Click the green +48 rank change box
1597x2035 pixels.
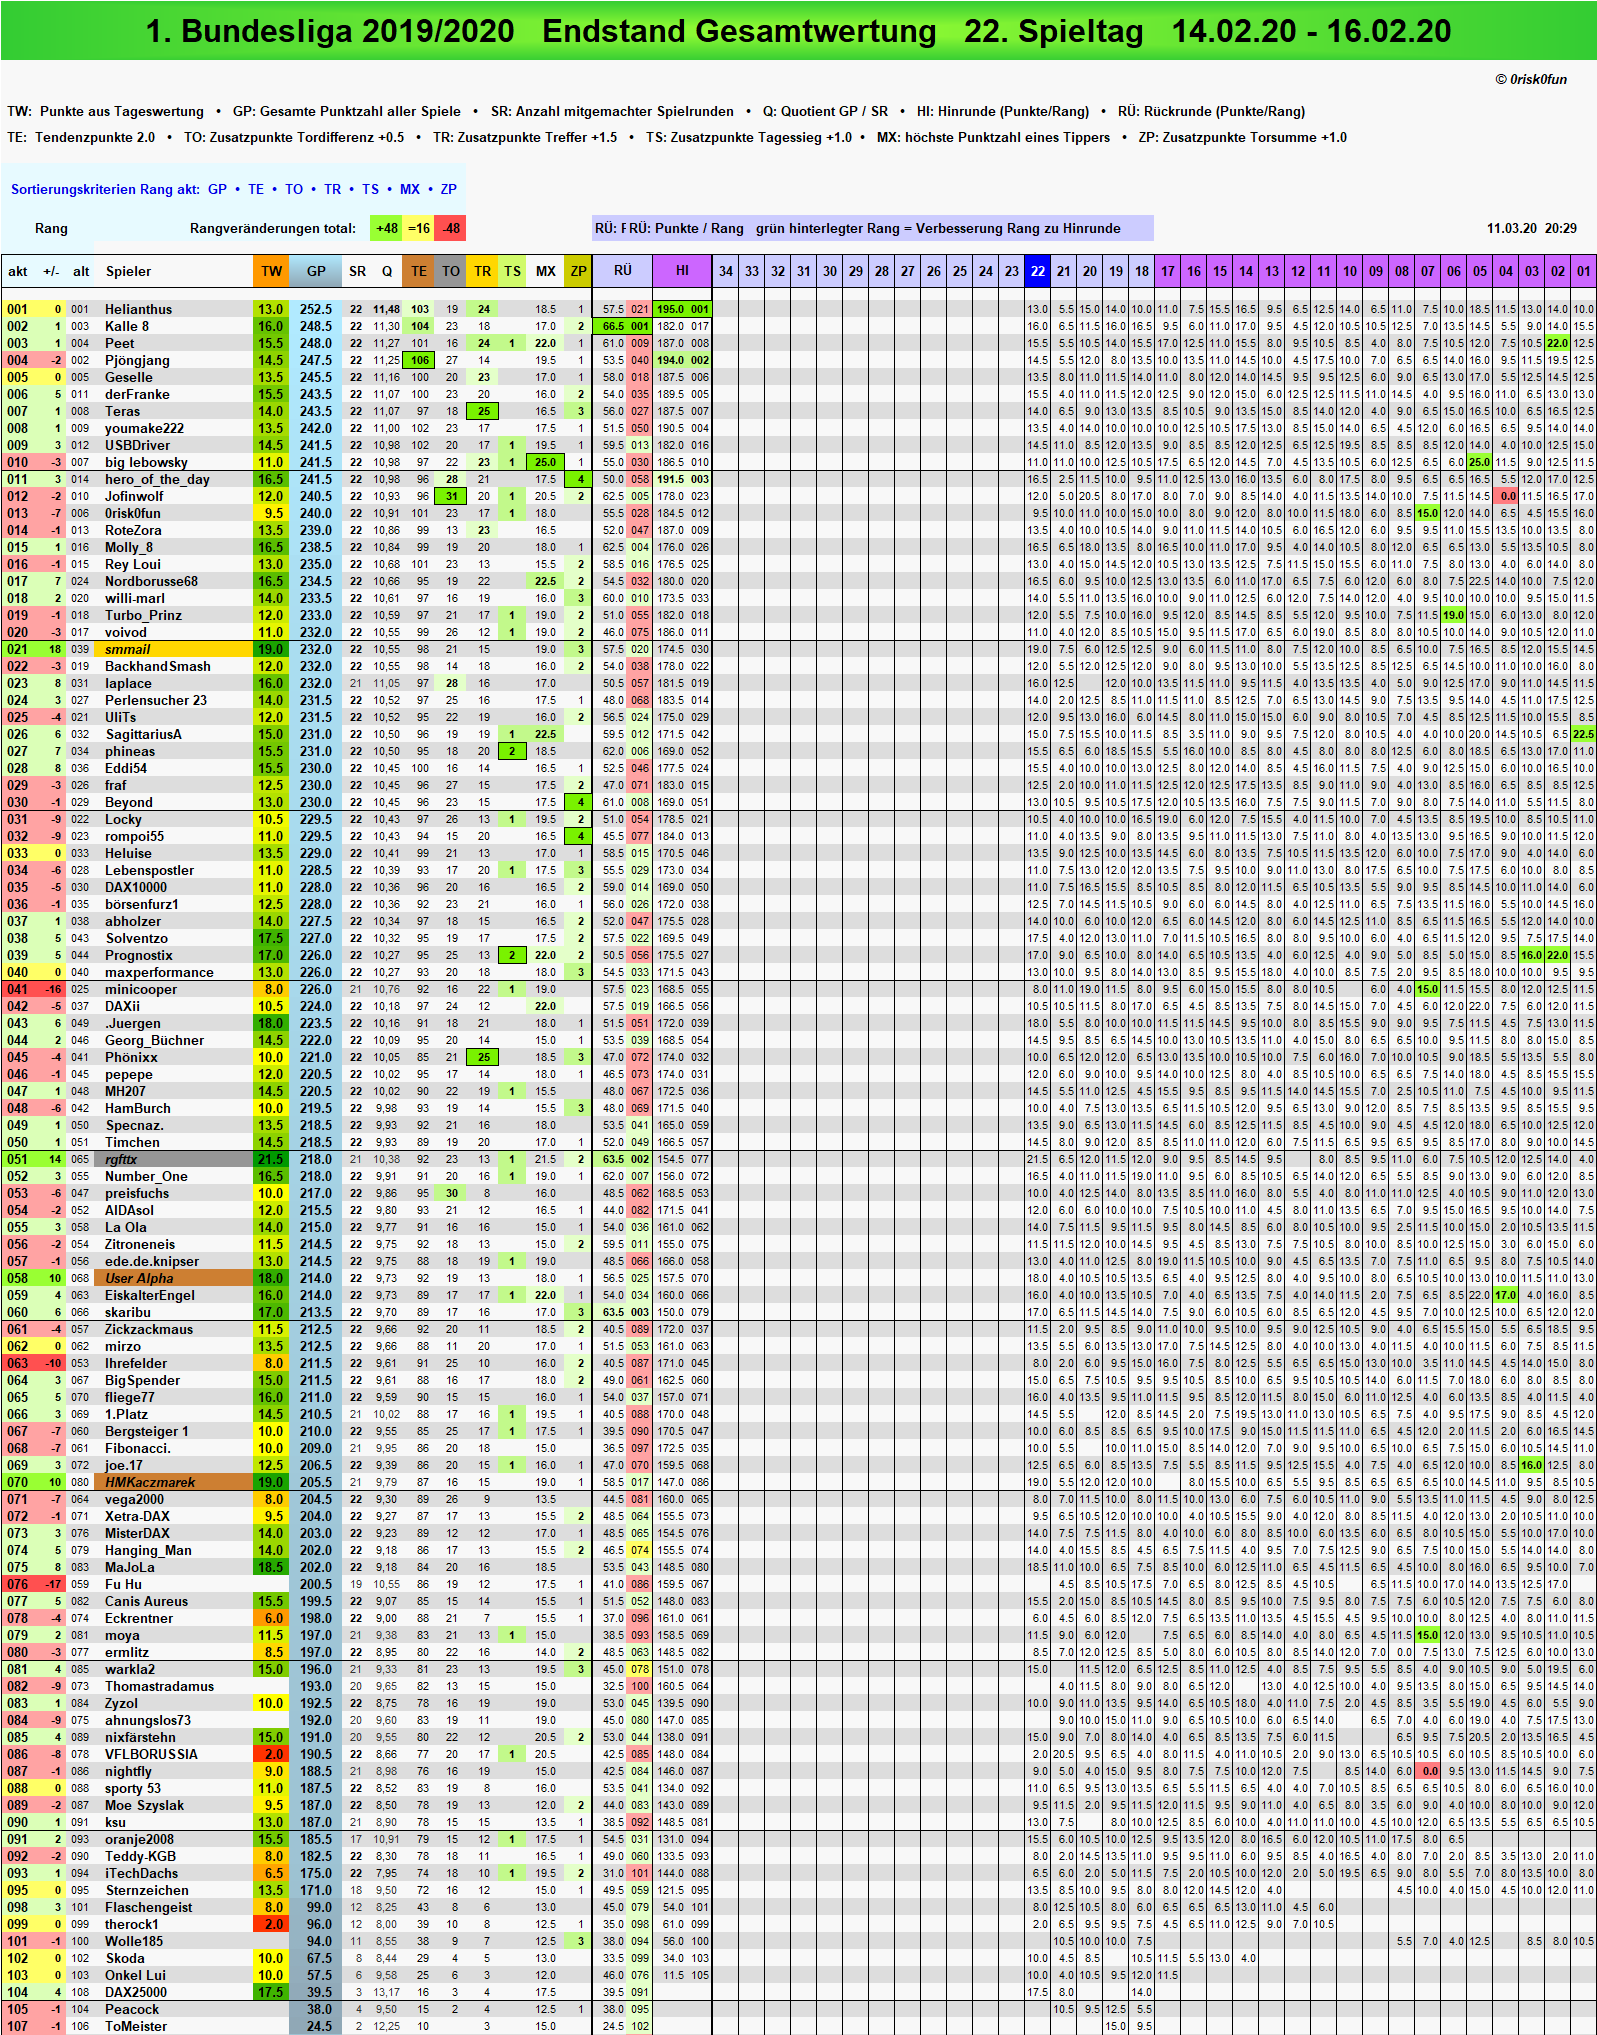pyautogui.click(x=387, y=228)
